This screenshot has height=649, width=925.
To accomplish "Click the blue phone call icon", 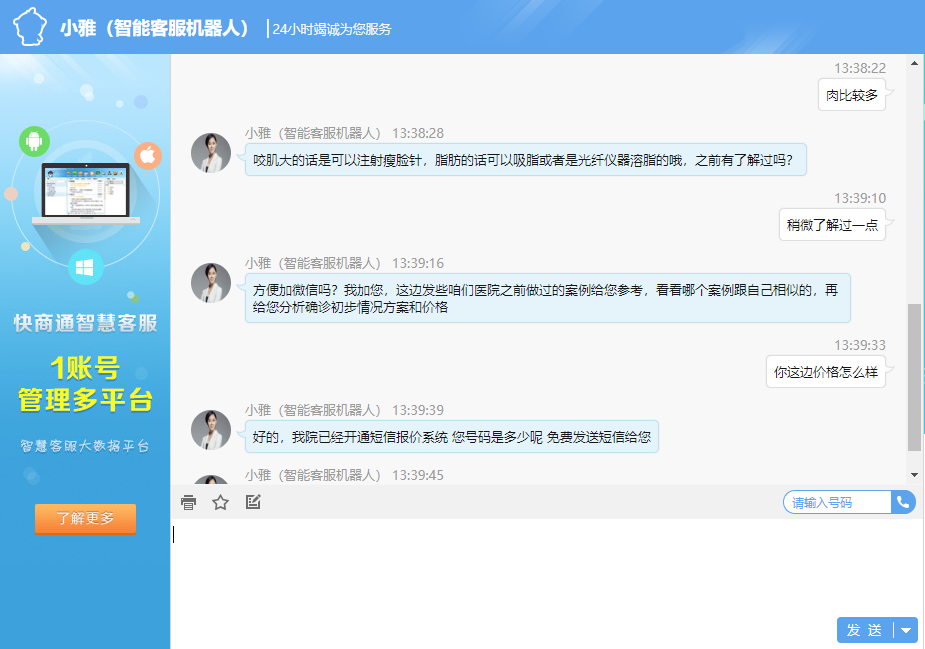I will [903, 502].
